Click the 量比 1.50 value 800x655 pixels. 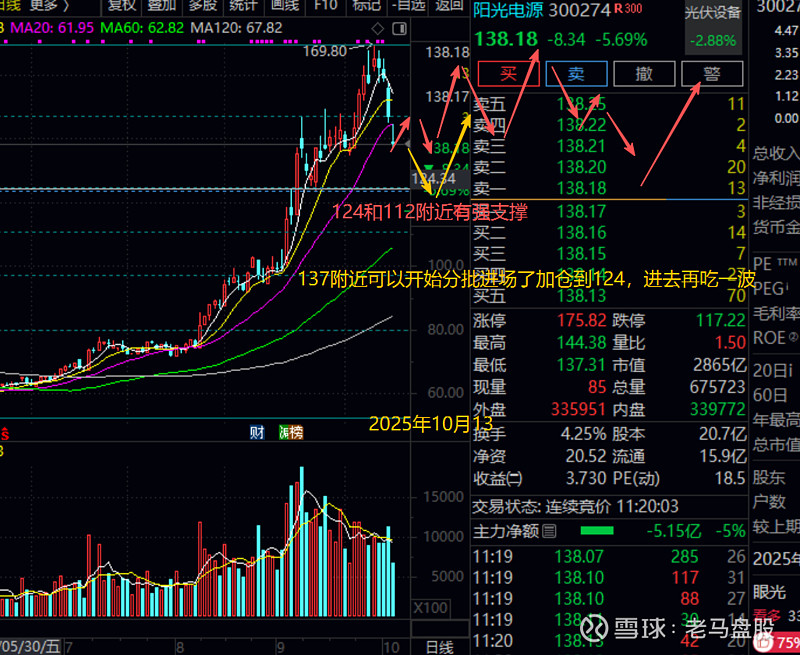pyautogui.click(x=731, y=342)
